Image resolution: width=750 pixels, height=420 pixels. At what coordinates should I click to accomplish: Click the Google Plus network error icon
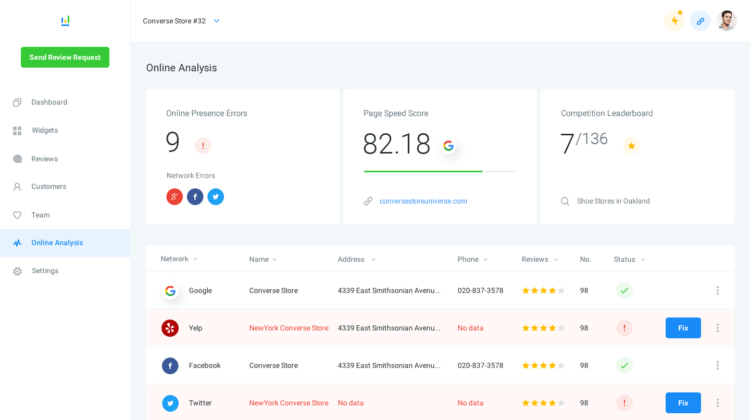[x=175, y=197]
